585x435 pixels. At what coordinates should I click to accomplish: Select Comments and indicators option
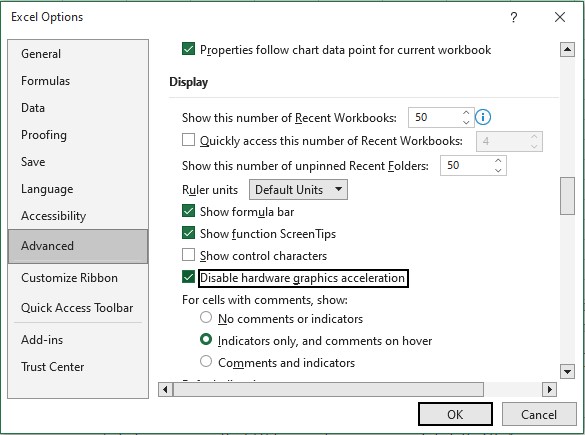206,361
